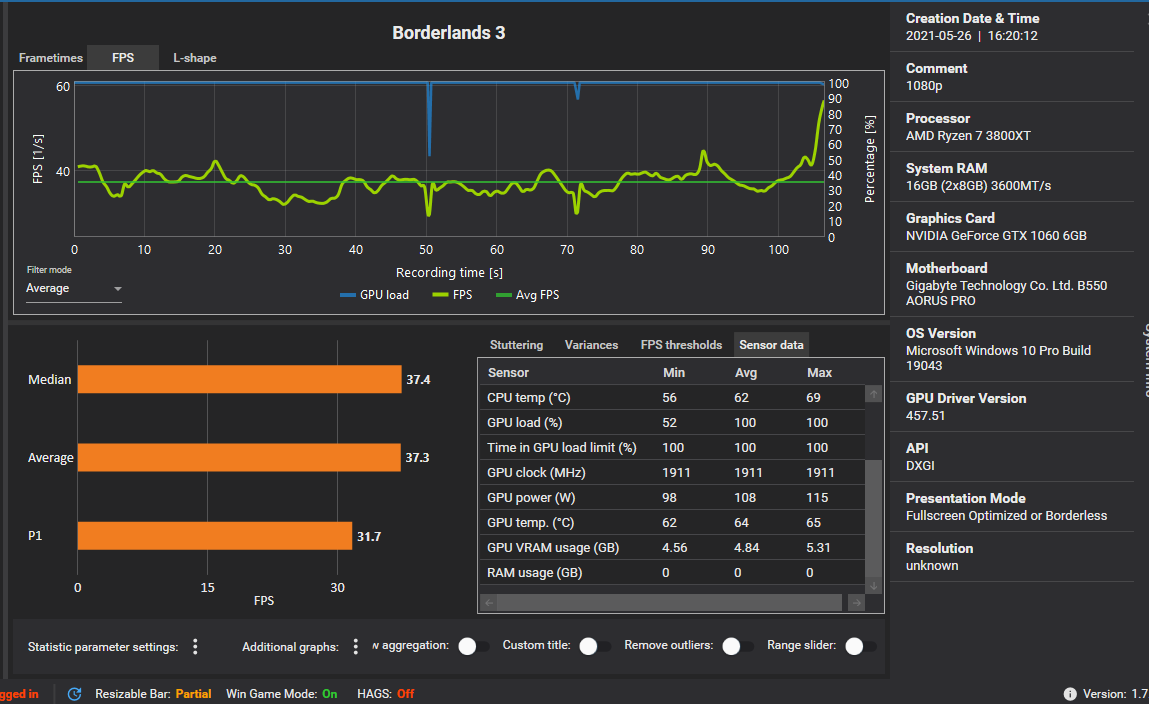
Task: Click sensor table scroll right arrow
Action: 856,603
